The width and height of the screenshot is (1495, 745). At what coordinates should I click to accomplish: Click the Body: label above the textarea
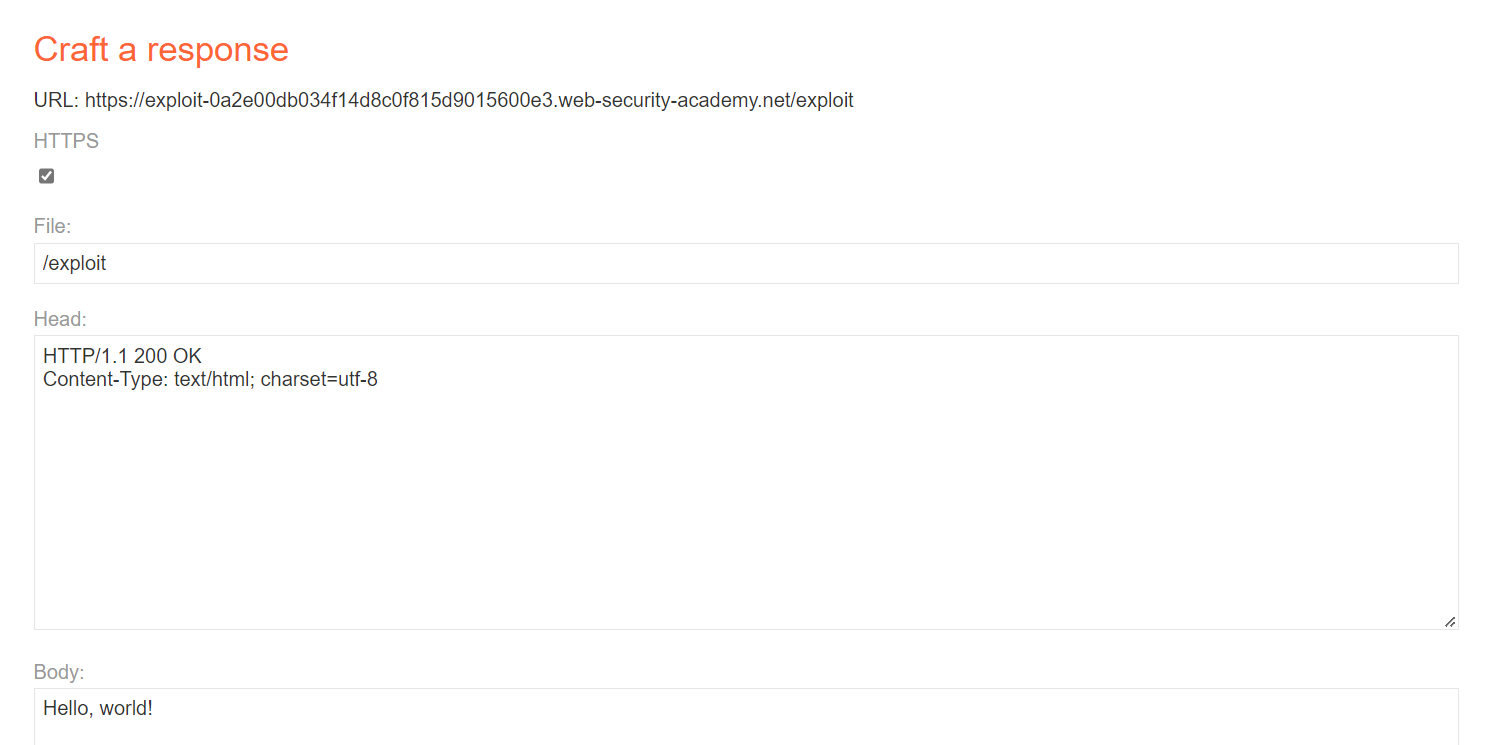click(x=57, y=671)
